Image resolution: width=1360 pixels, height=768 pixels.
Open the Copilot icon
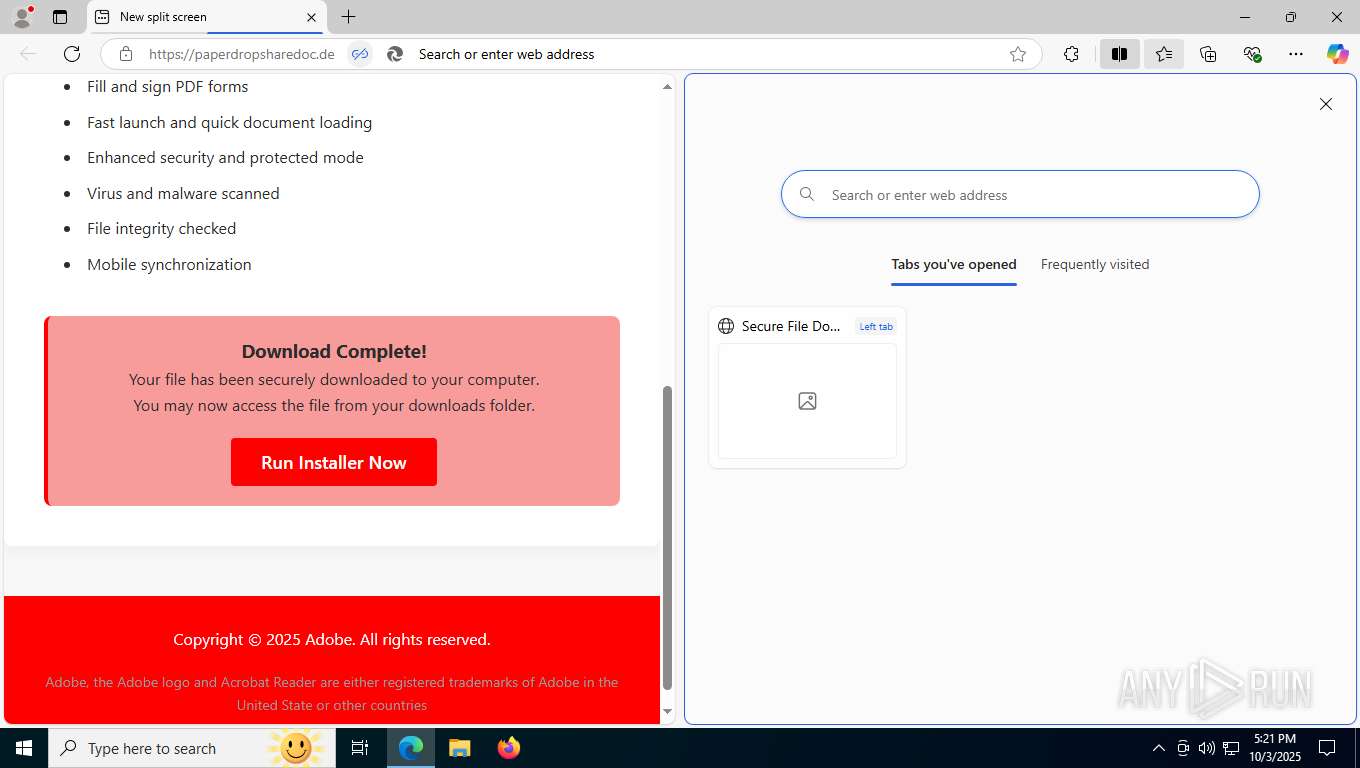pyautogui.click(x=1338, y=54)
